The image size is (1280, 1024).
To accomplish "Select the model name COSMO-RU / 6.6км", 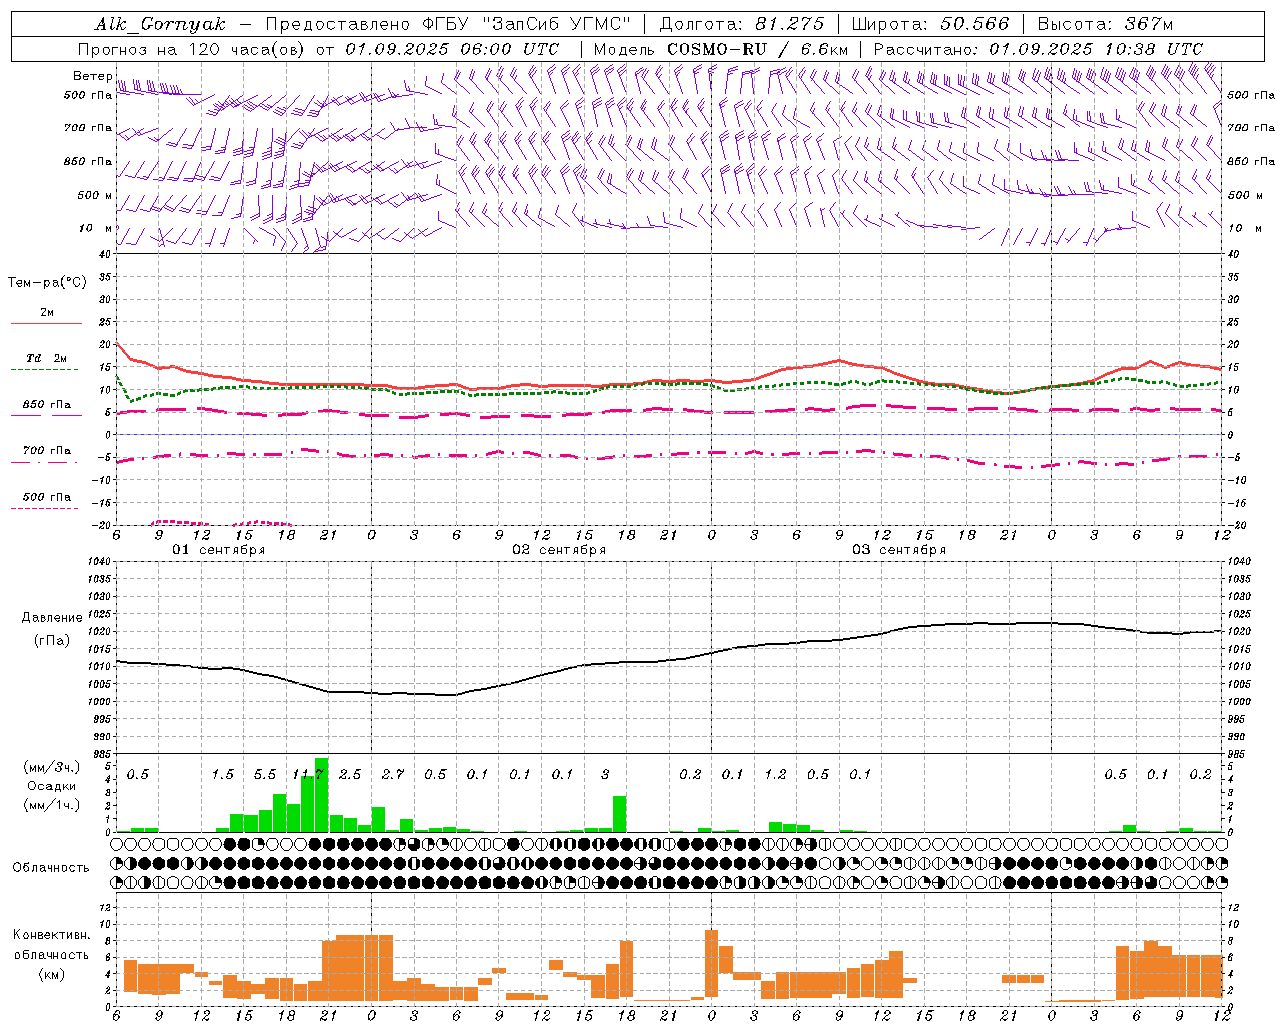I will coord(758,49).
